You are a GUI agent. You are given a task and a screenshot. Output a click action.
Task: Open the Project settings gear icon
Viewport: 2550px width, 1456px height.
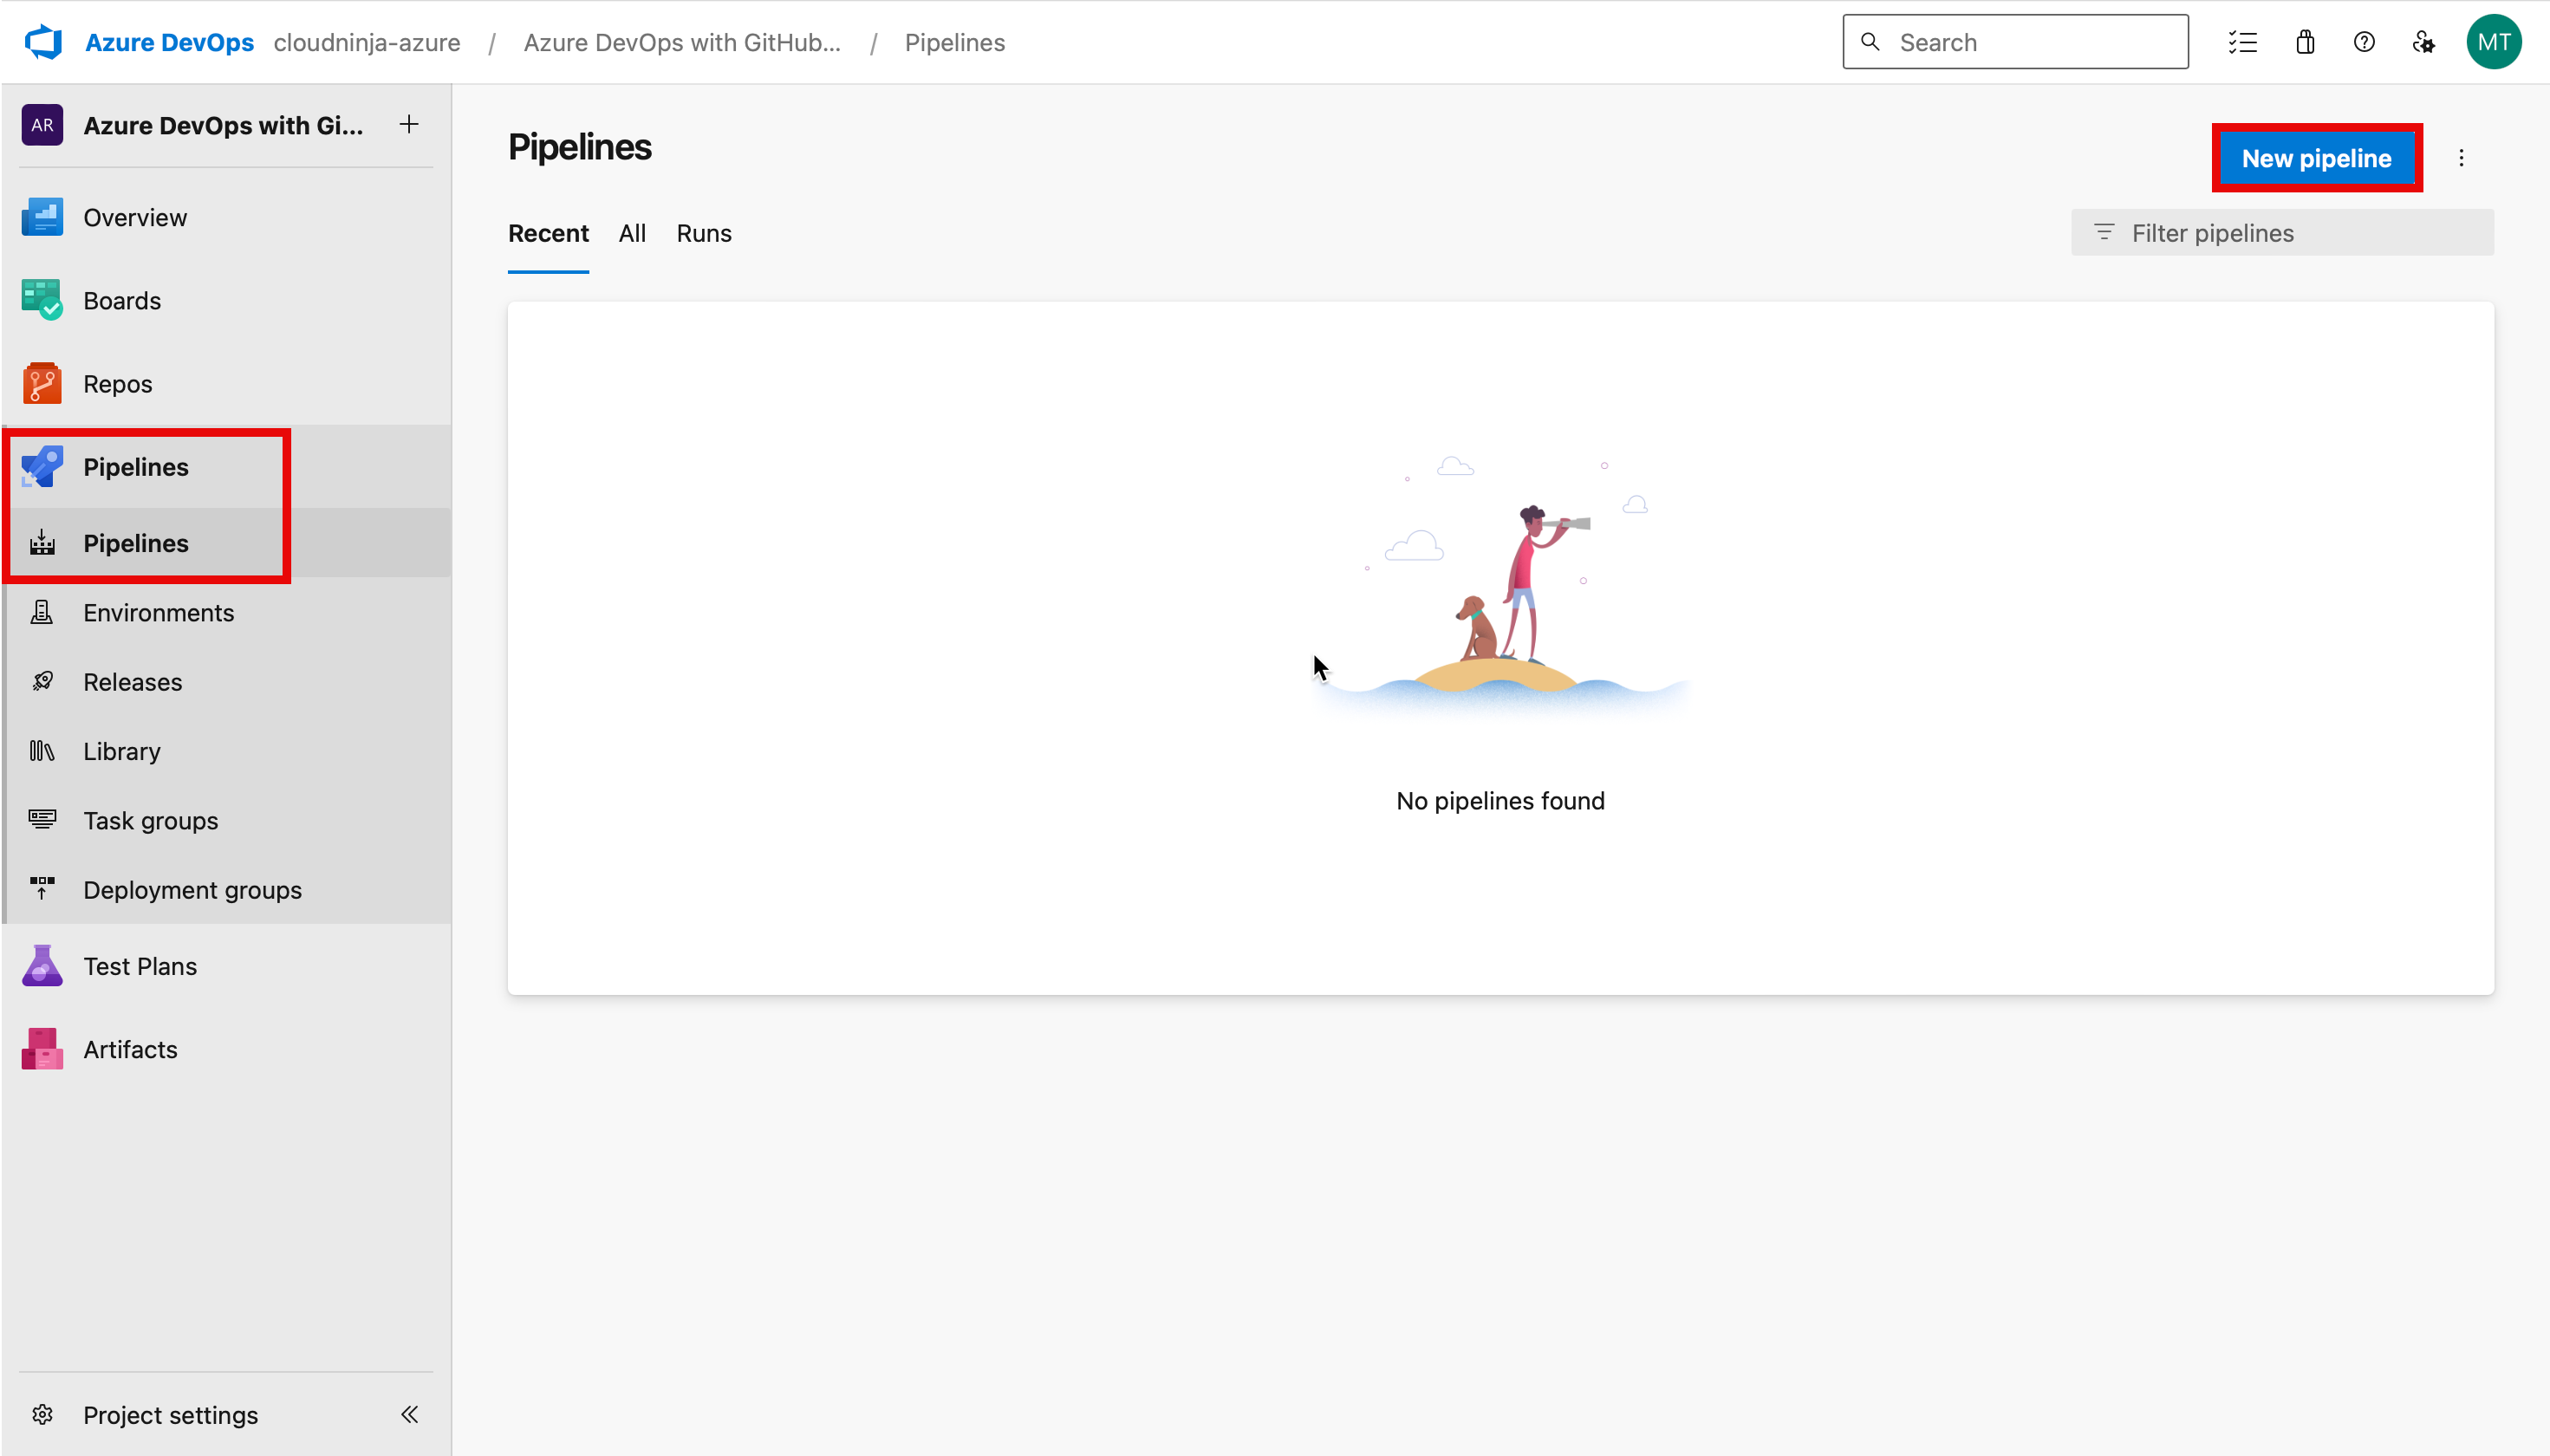coord(42,1414)
